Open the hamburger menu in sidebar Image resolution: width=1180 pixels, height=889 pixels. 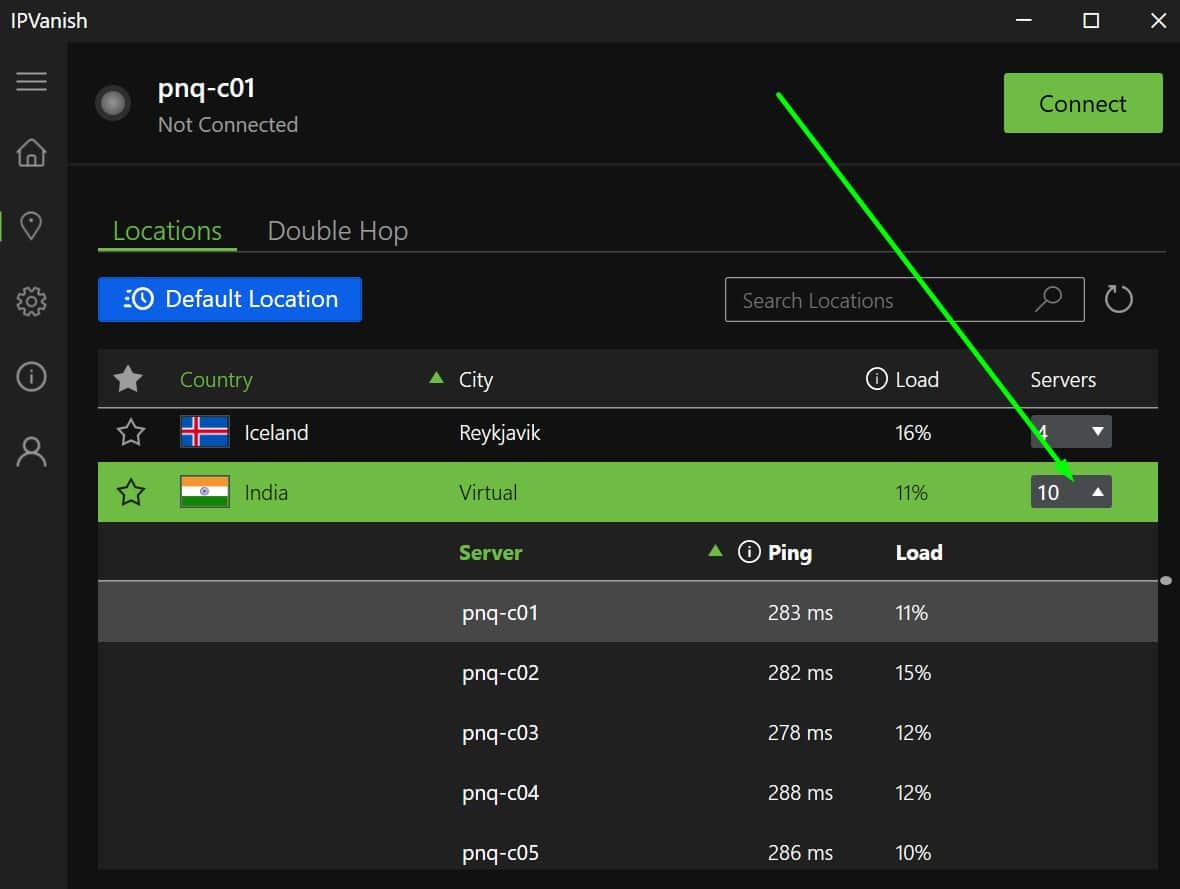31,81
